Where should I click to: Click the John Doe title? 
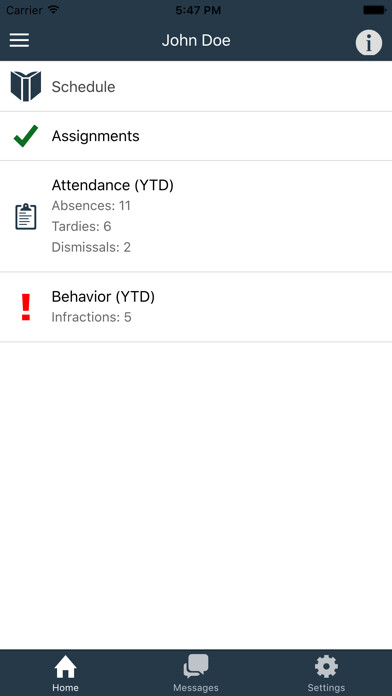point(196,40)
